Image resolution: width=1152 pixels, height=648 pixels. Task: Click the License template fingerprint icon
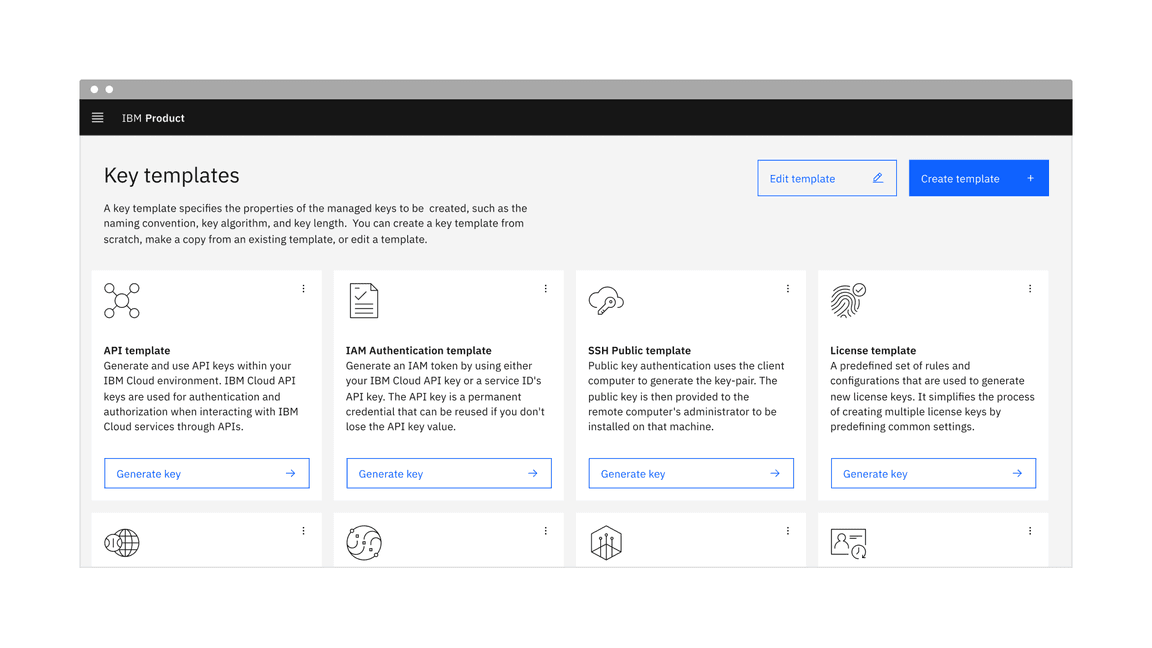pos(848,301)
